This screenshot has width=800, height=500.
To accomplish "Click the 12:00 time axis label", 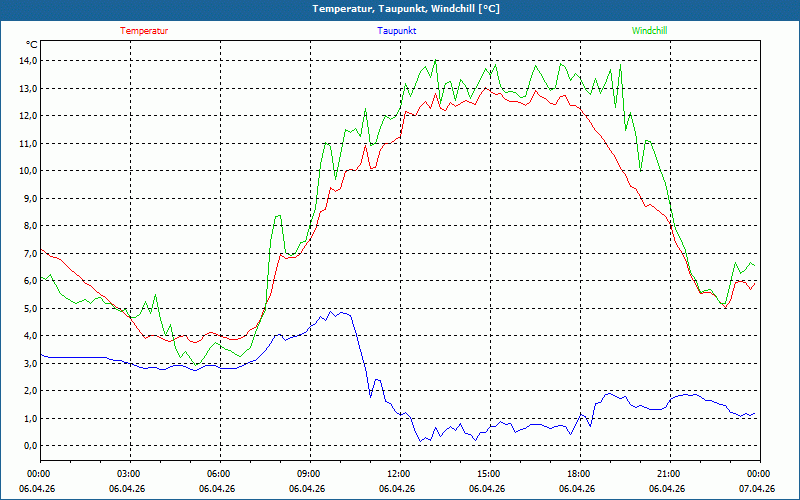I will [x=398, y=474].
